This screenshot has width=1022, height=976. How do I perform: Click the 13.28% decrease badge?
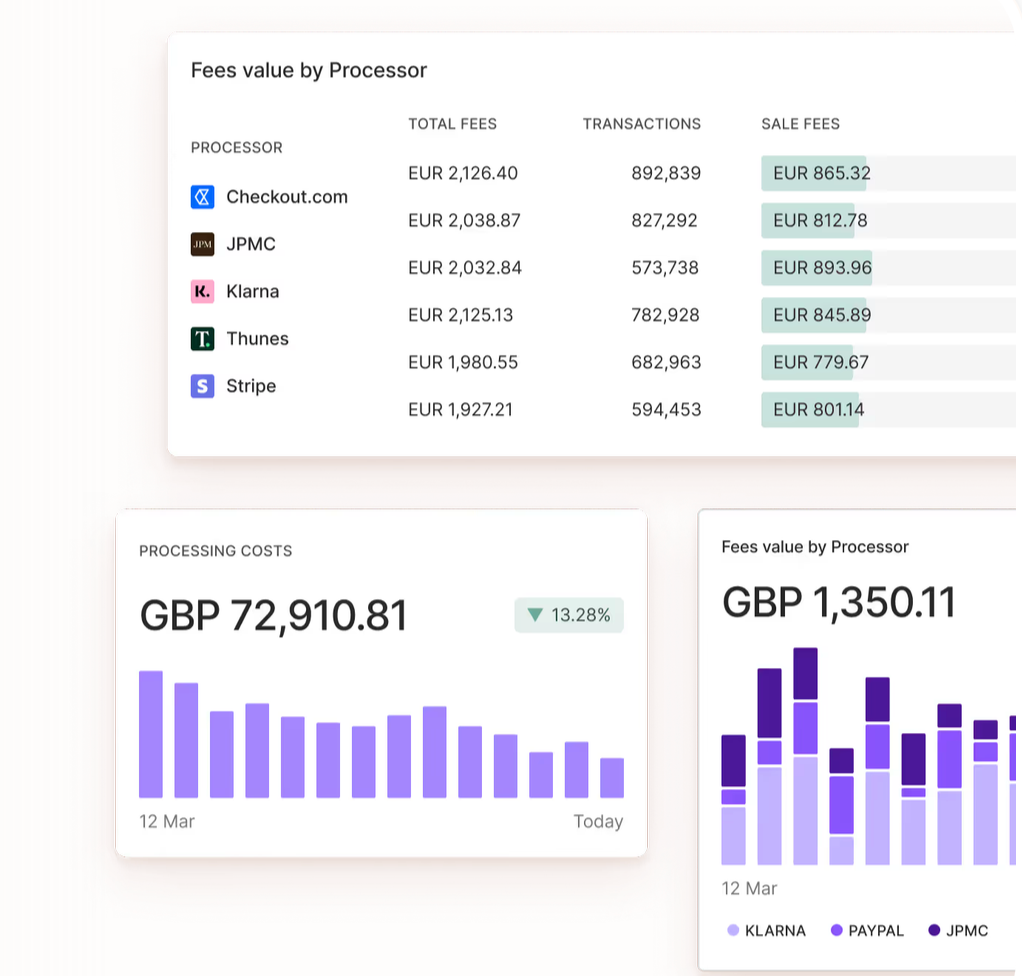click(569, 615)
